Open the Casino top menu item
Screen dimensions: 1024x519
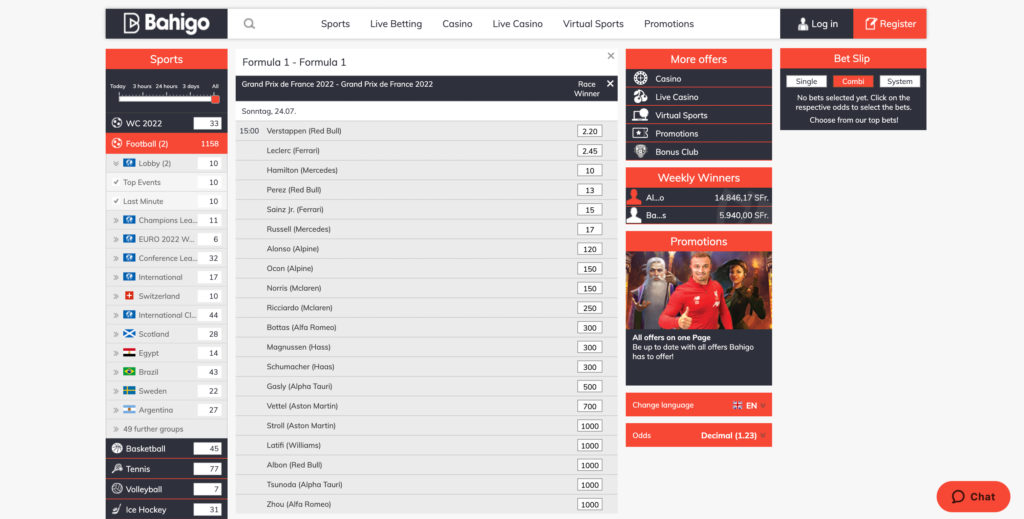(x=457, y=24)
